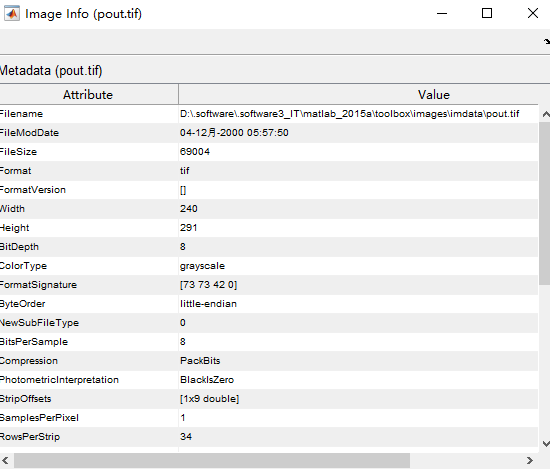Image resolution: width=550 pixels, height=469 pixels.
Task: Click the horizontal scrollbar thumb
Action: (x=212, y=460)
